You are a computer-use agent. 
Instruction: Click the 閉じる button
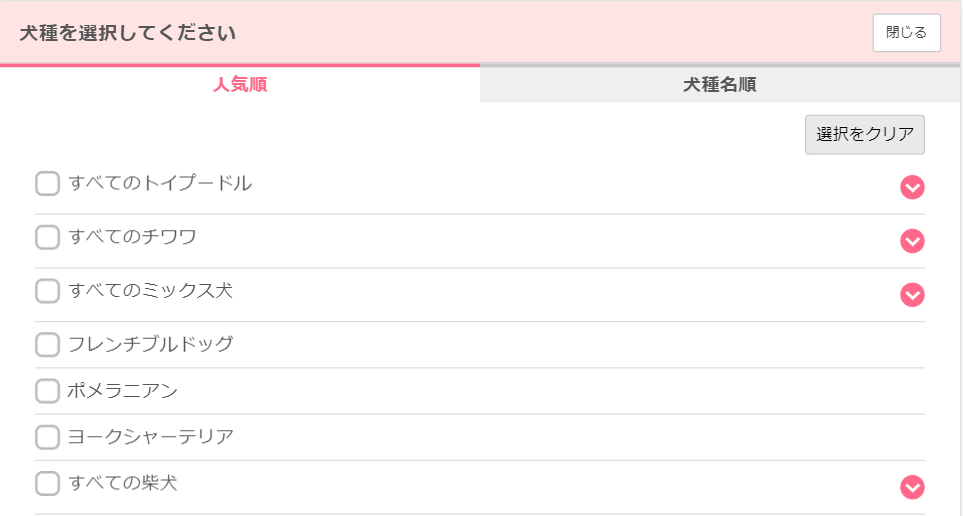click(x=906, y=33)
